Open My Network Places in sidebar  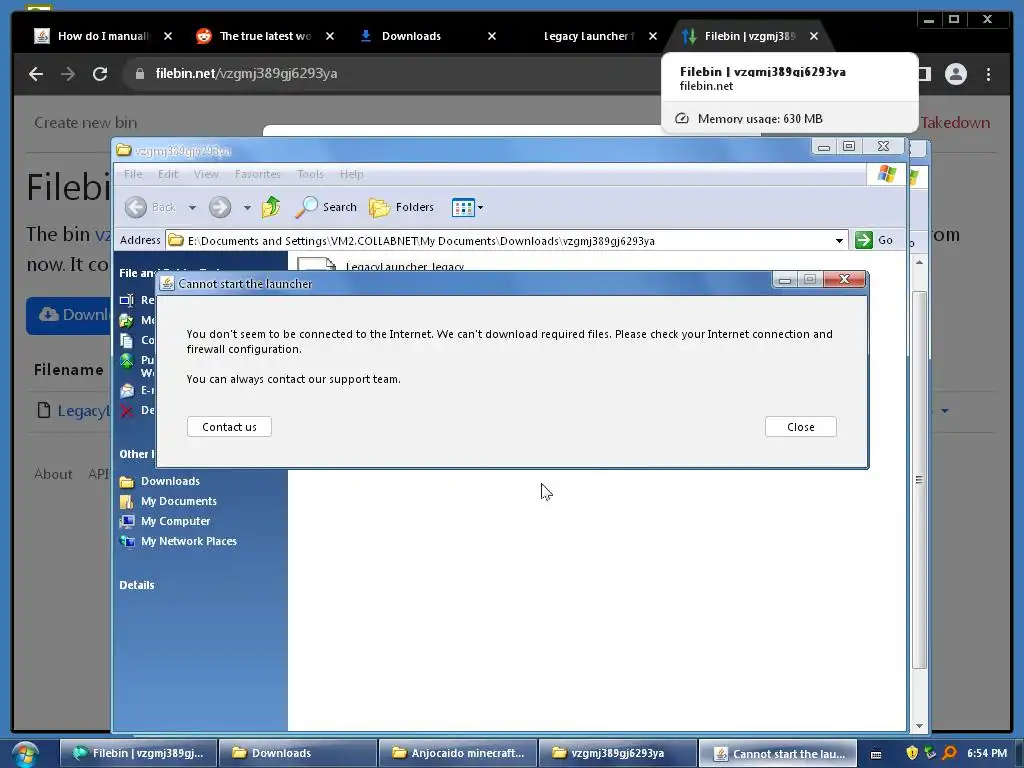pyautogui.click(x=189, y=541)
